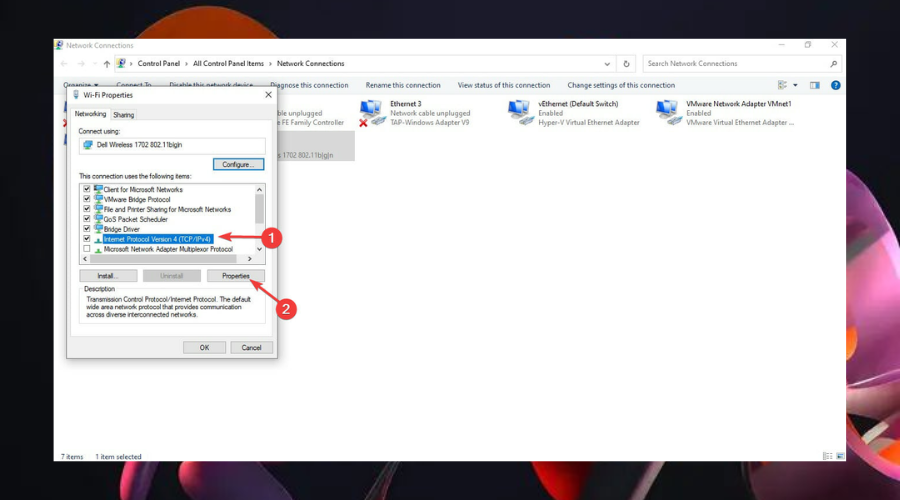900x500 pixels.
Task: Toggle QoS Packet Scheduler checkbox
Action: [x=87, y=219]
